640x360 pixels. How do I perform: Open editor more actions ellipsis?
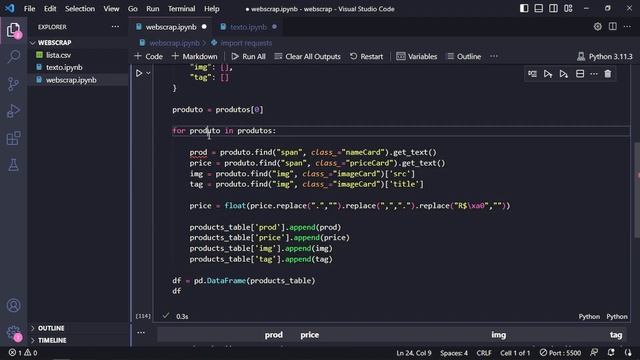(627, 27)
